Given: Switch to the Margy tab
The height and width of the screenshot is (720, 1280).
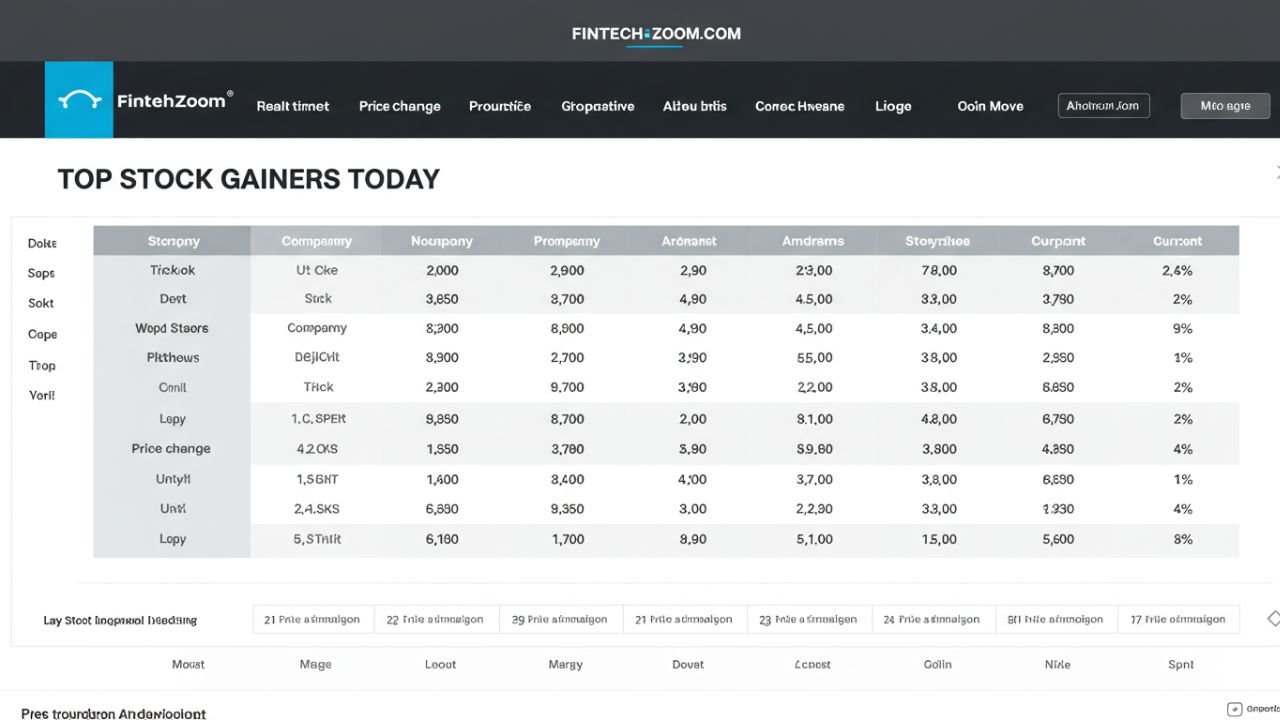Looking at the screenshot, I should pos(565,664).
